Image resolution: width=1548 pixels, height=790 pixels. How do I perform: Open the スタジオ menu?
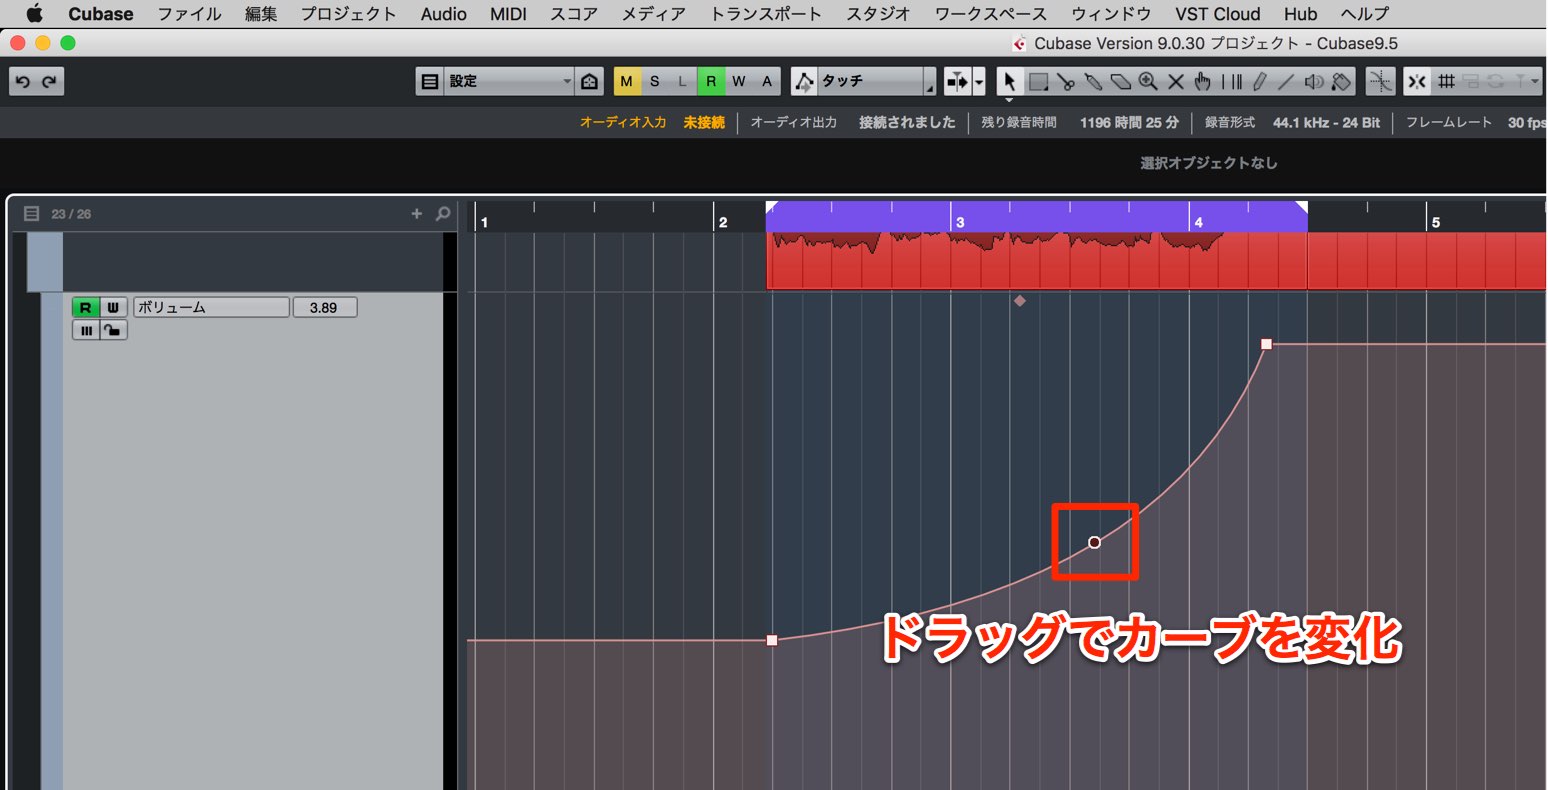pos(878,14)
